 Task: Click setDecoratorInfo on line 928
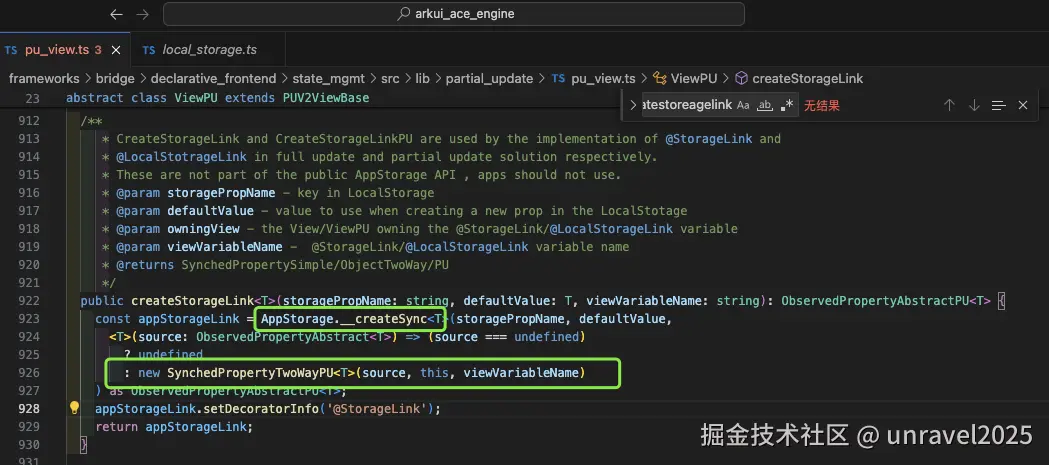click(x=262, y=408)
